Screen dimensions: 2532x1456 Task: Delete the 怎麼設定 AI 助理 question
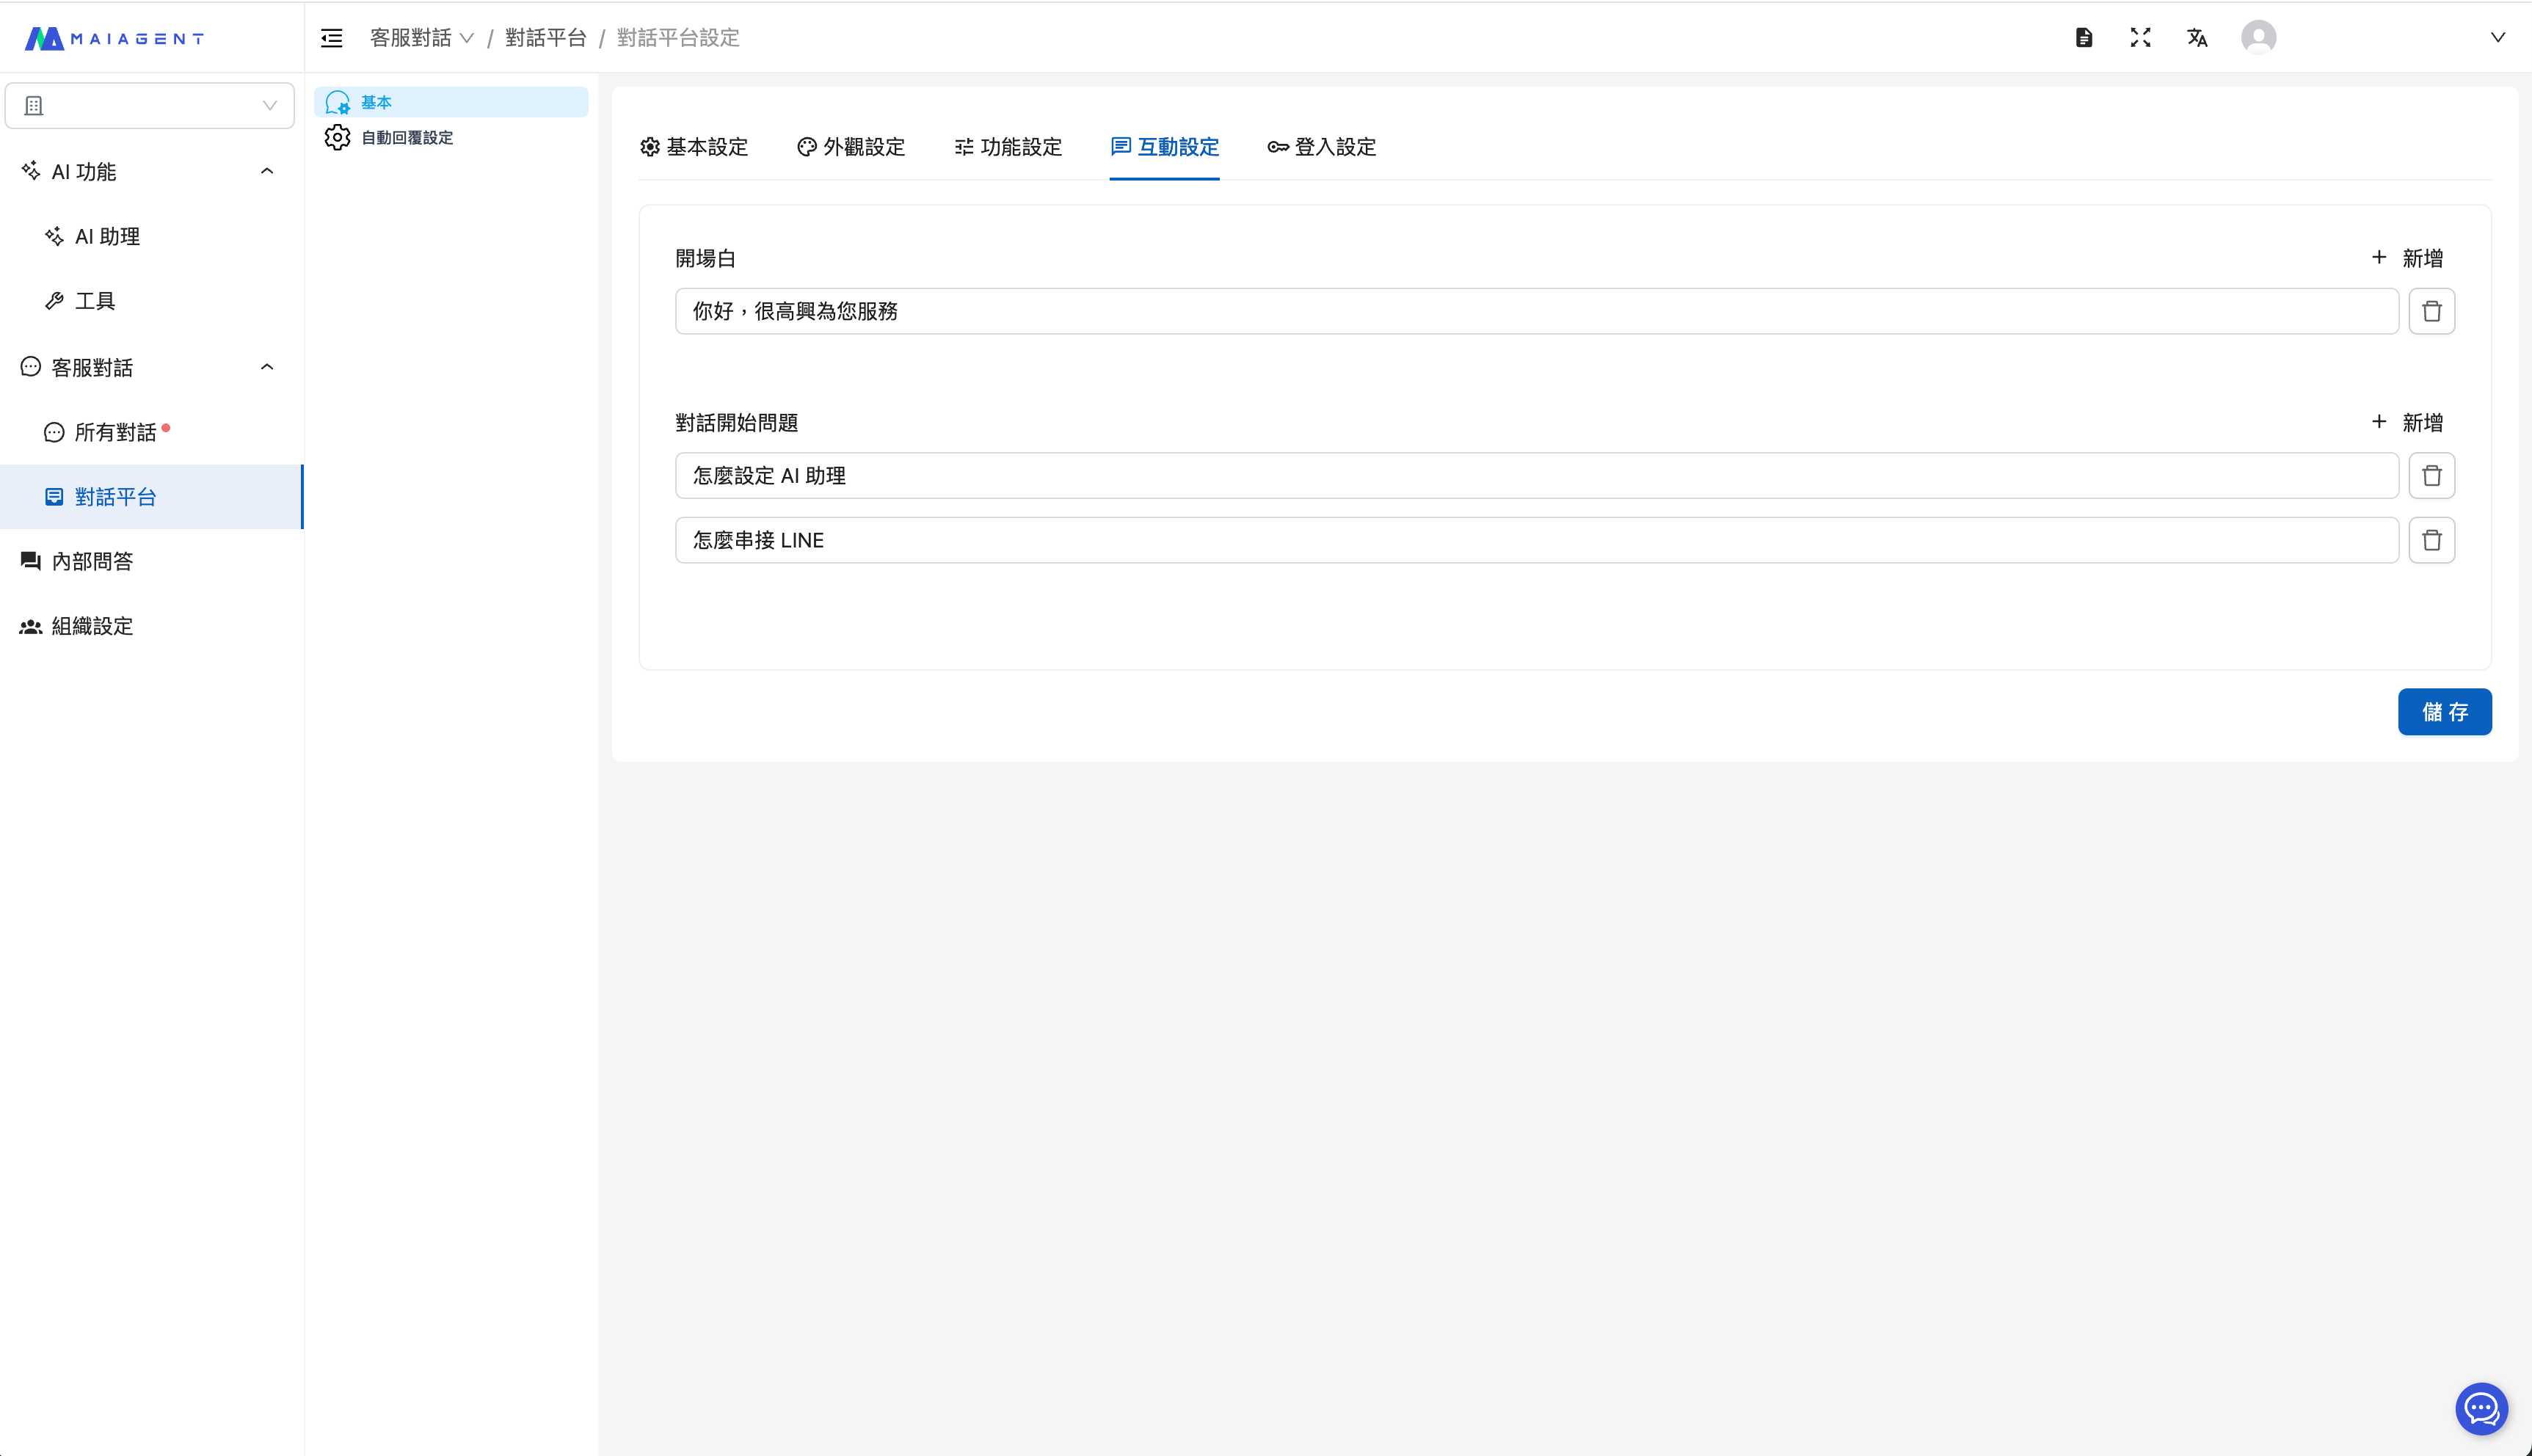[x=2431, y=476]
